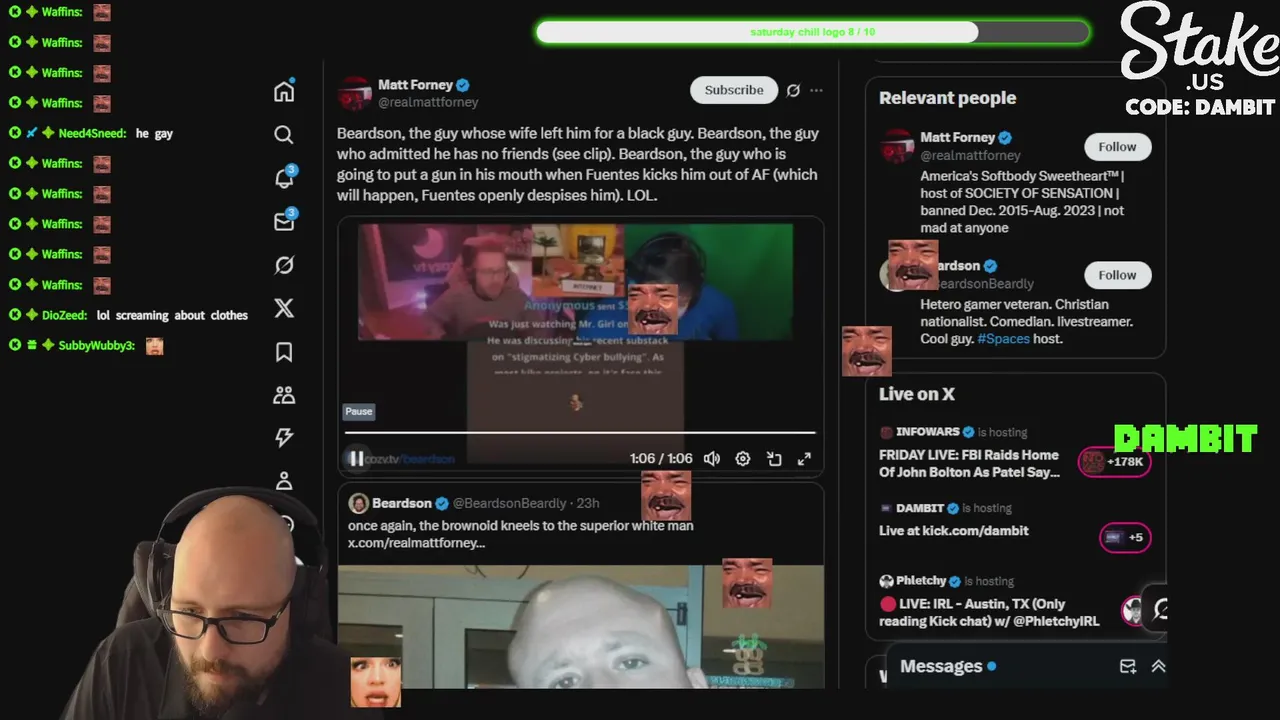Click the Live on X heading
The height and width of the screenshot is (720, 1280).
click(917, 394)
